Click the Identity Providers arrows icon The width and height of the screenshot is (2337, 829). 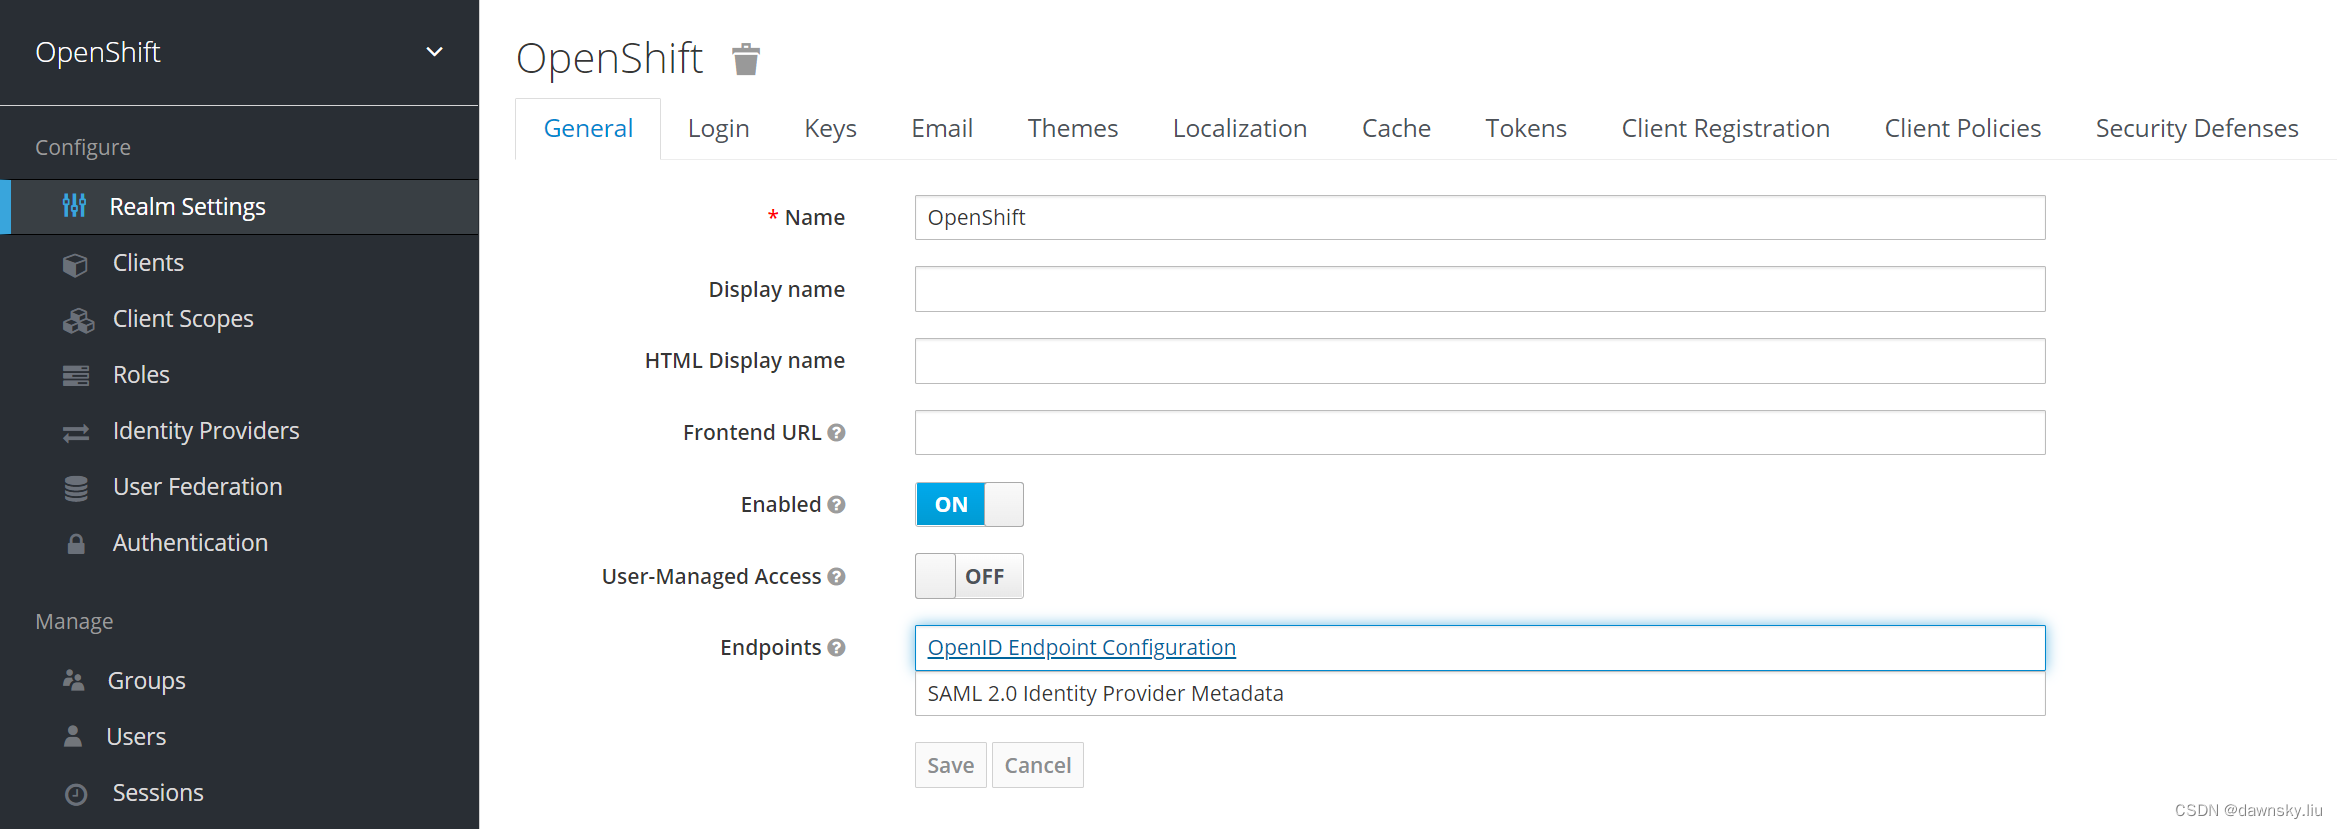(76, 432)
